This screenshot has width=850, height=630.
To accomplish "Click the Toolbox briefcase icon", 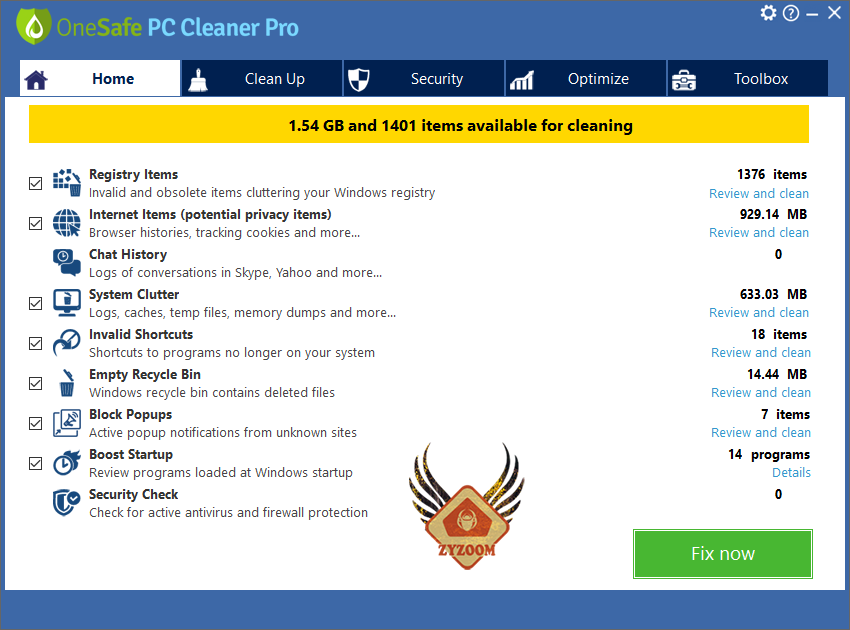I will click(684, 80).
